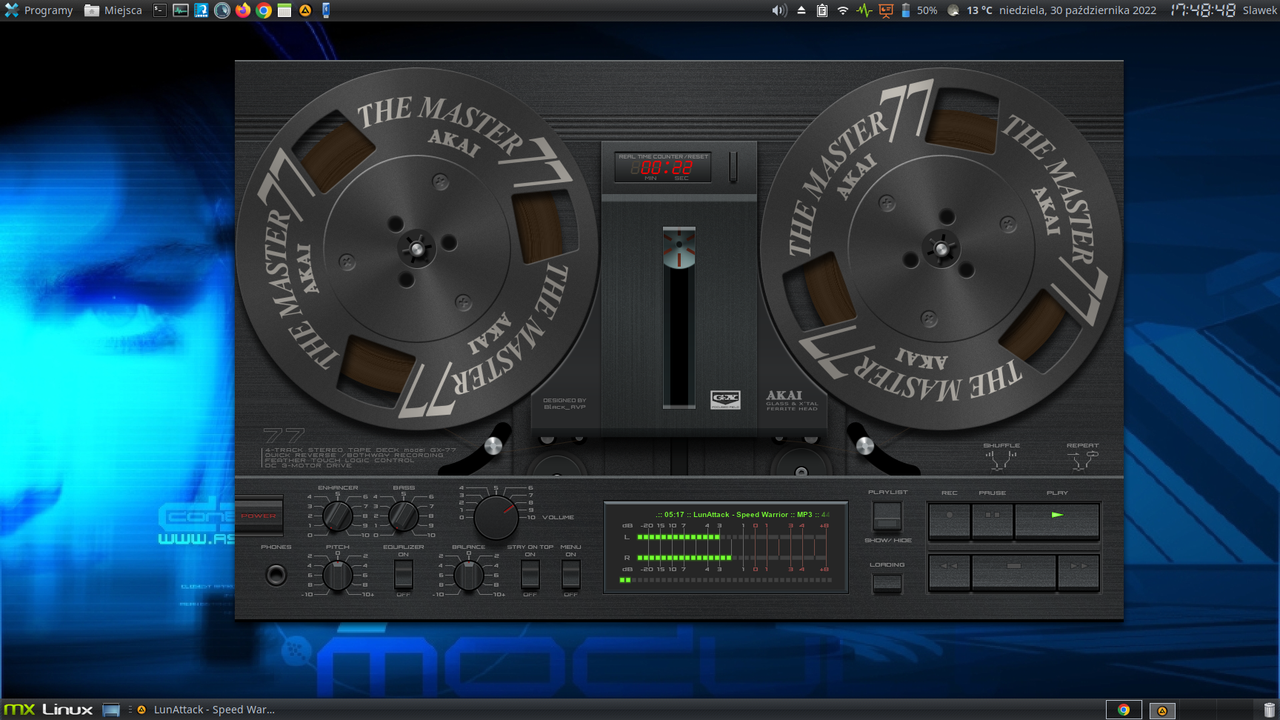Toggle the MENU on/off switch

click(570, 574)
